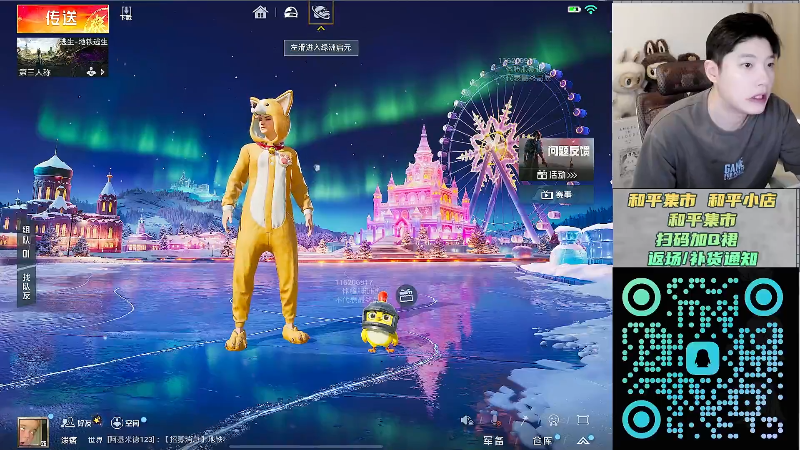The height and width of the screenshot is (450, 800).
Task: Click the streamer webcam feed
Action: click(x=706, y=95)
